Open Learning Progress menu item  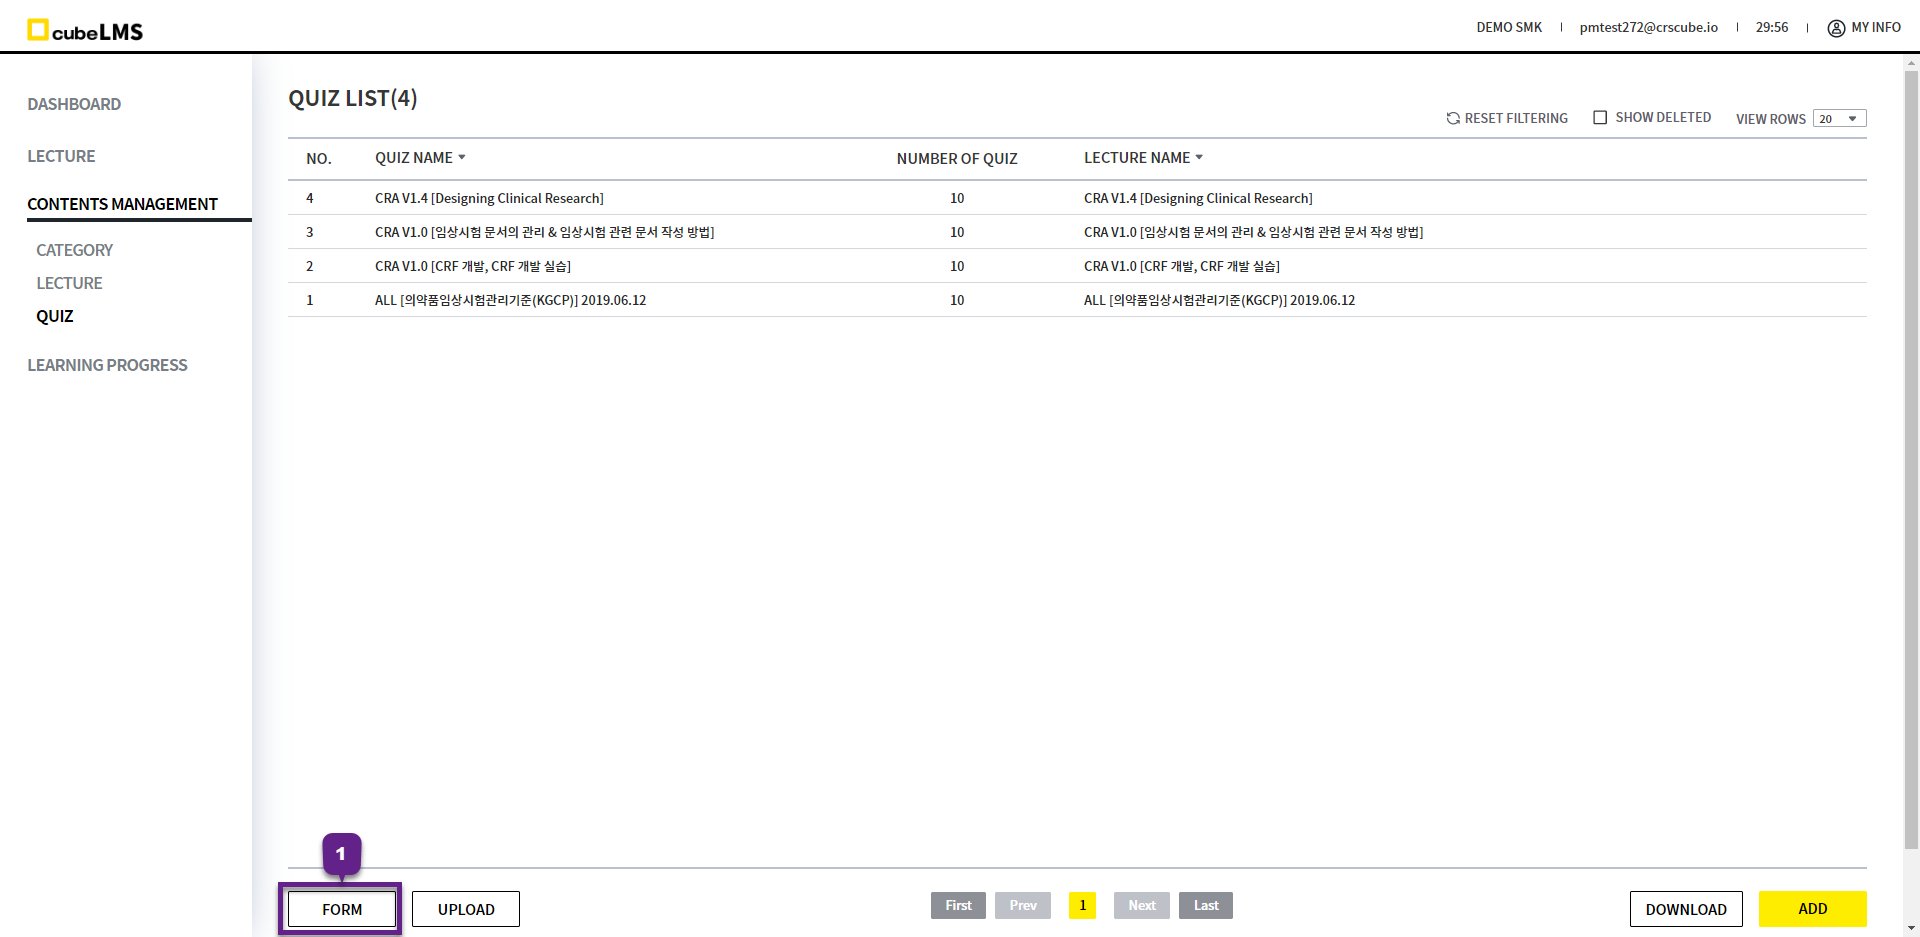coord(107,365)
